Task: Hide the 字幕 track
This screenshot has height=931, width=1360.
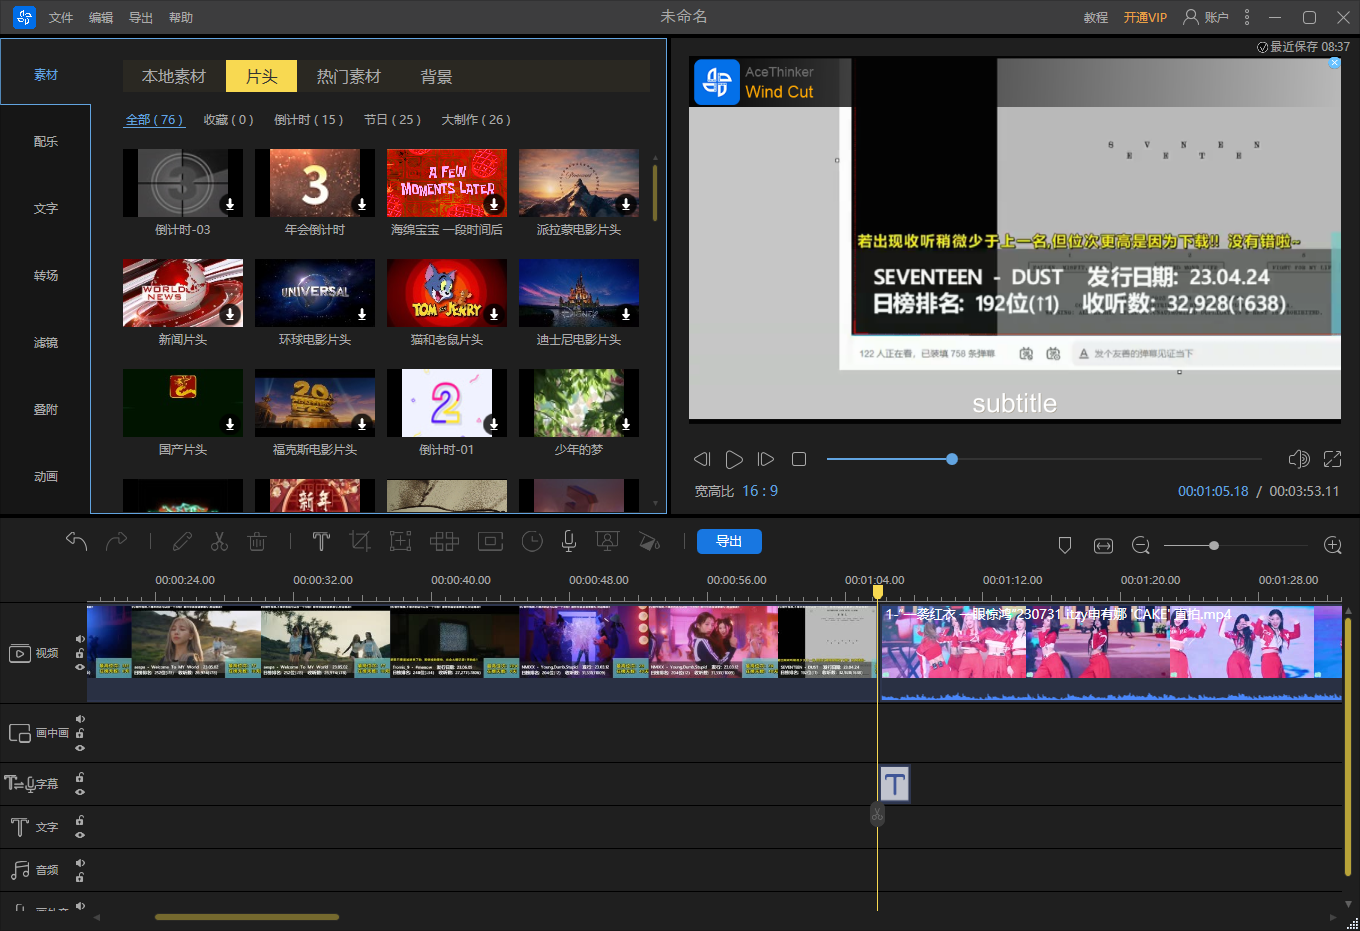Action: (x=80, y=791)
